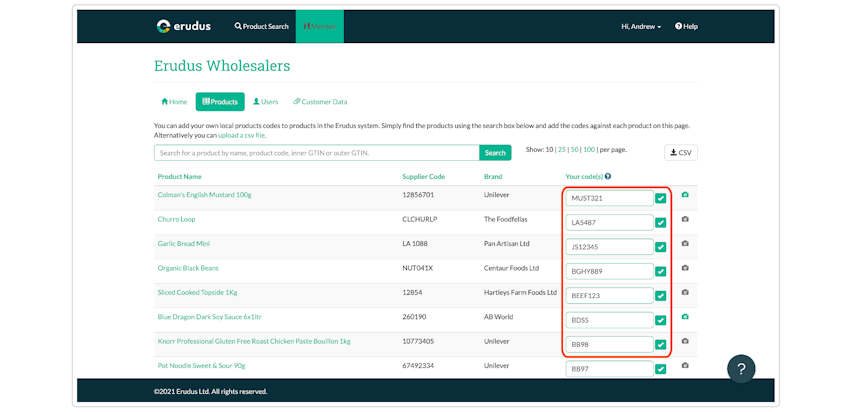
Task: Click the Supplier Code column header
Action: 424,177
